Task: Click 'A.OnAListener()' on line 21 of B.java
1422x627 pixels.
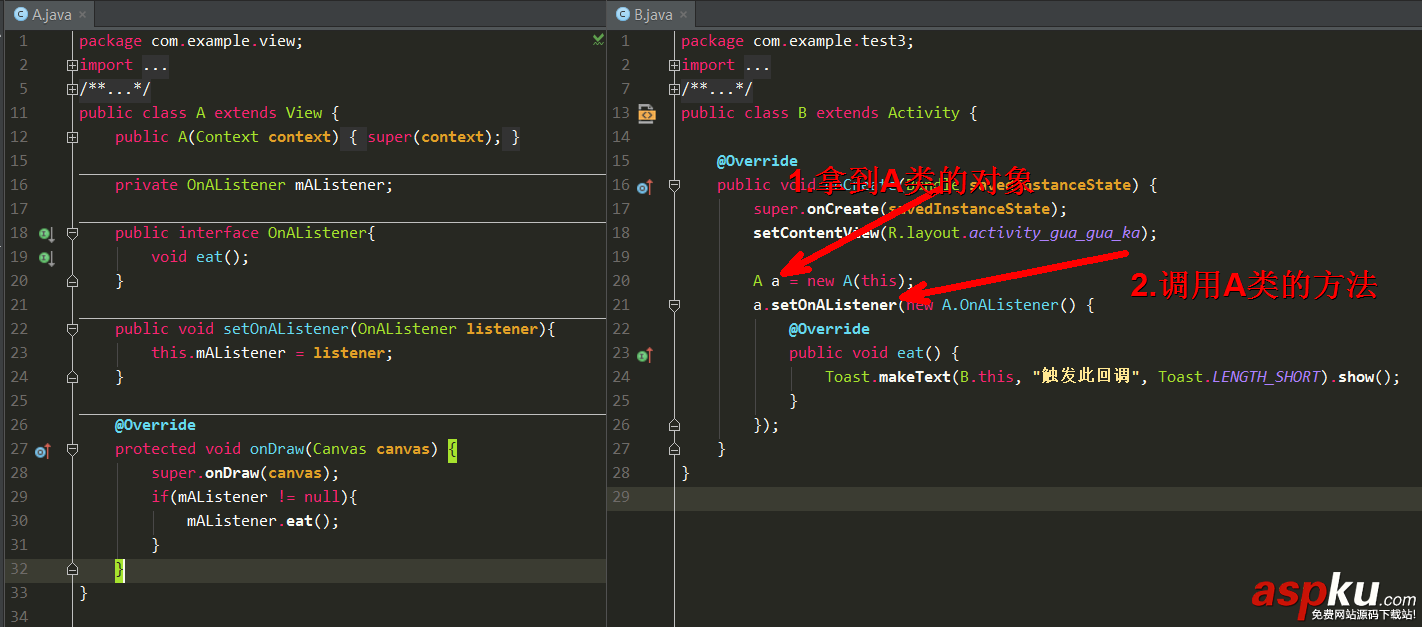Action: click(1009, 305)
